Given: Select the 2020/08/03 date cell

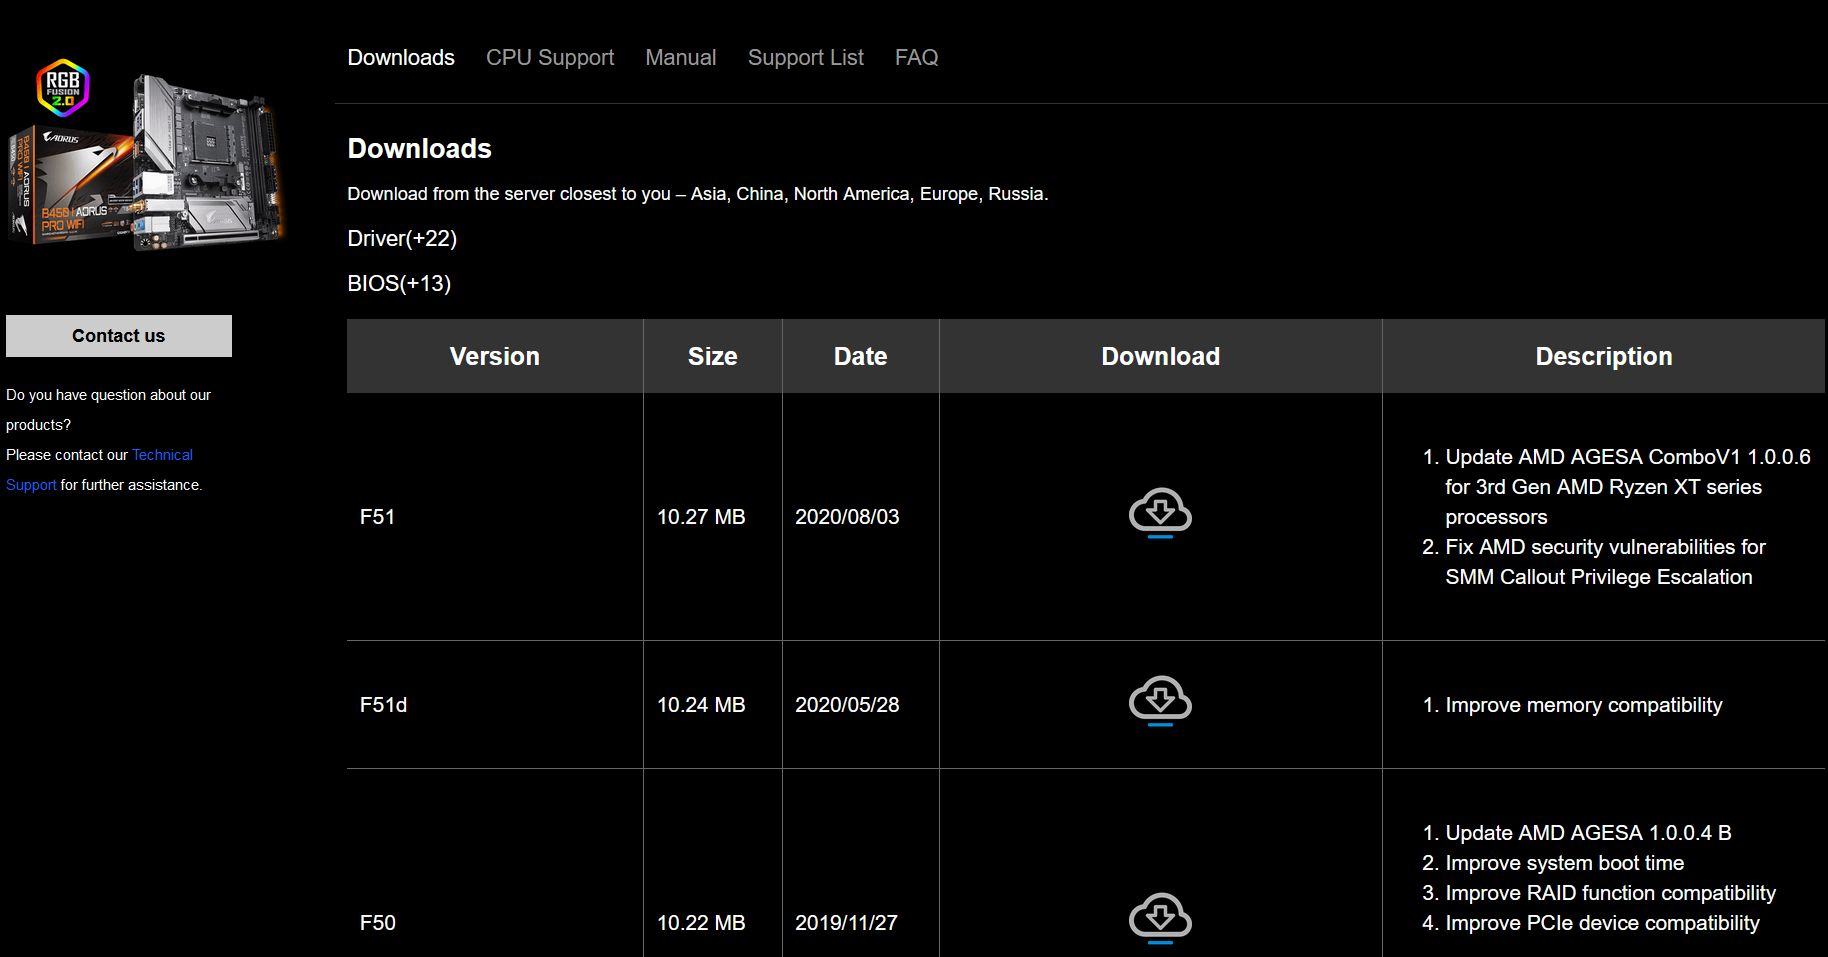Looking at the screenshot, I should pyautogui.click(x=861, y=517).
